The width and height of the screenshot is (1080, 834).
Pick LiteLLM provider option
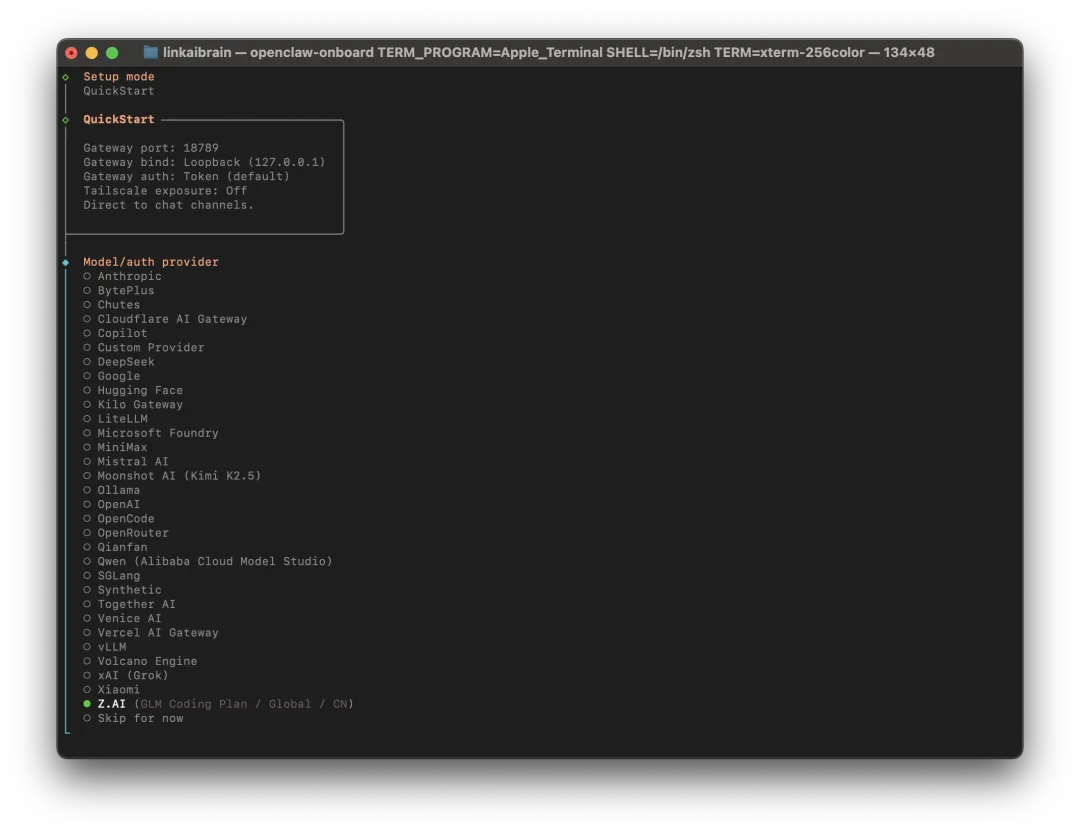[115, 419]
